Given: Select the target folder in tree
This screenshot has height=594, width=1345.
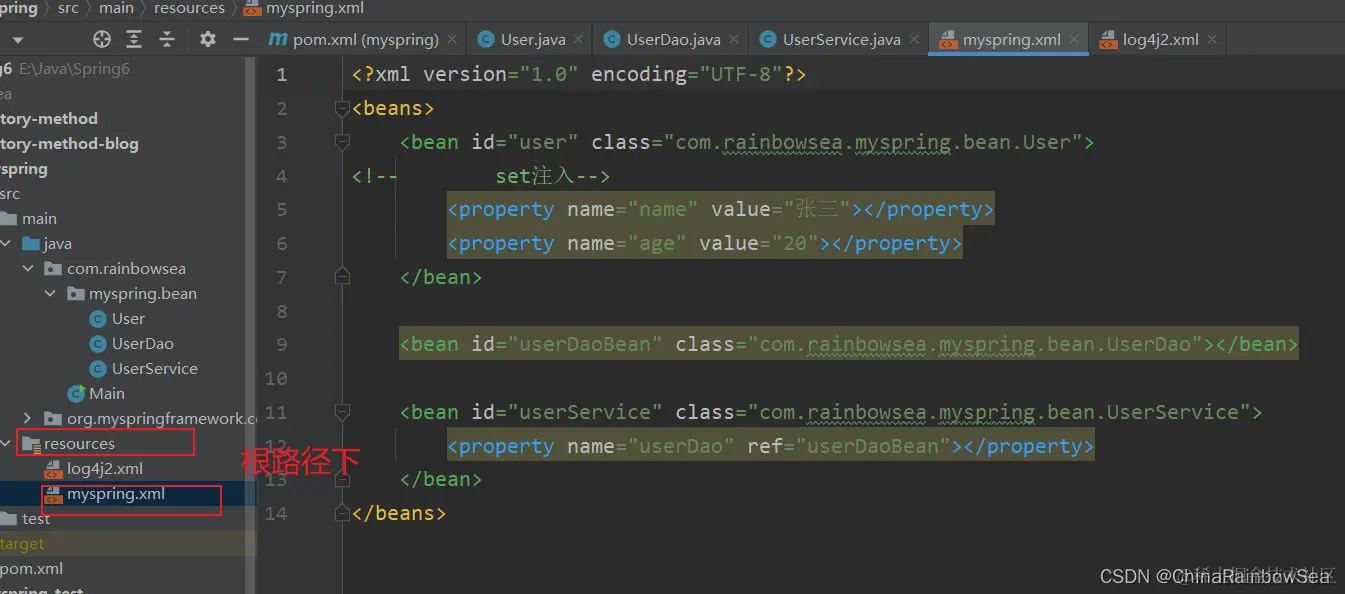Looking at the screenshot, I should point(22,544).
